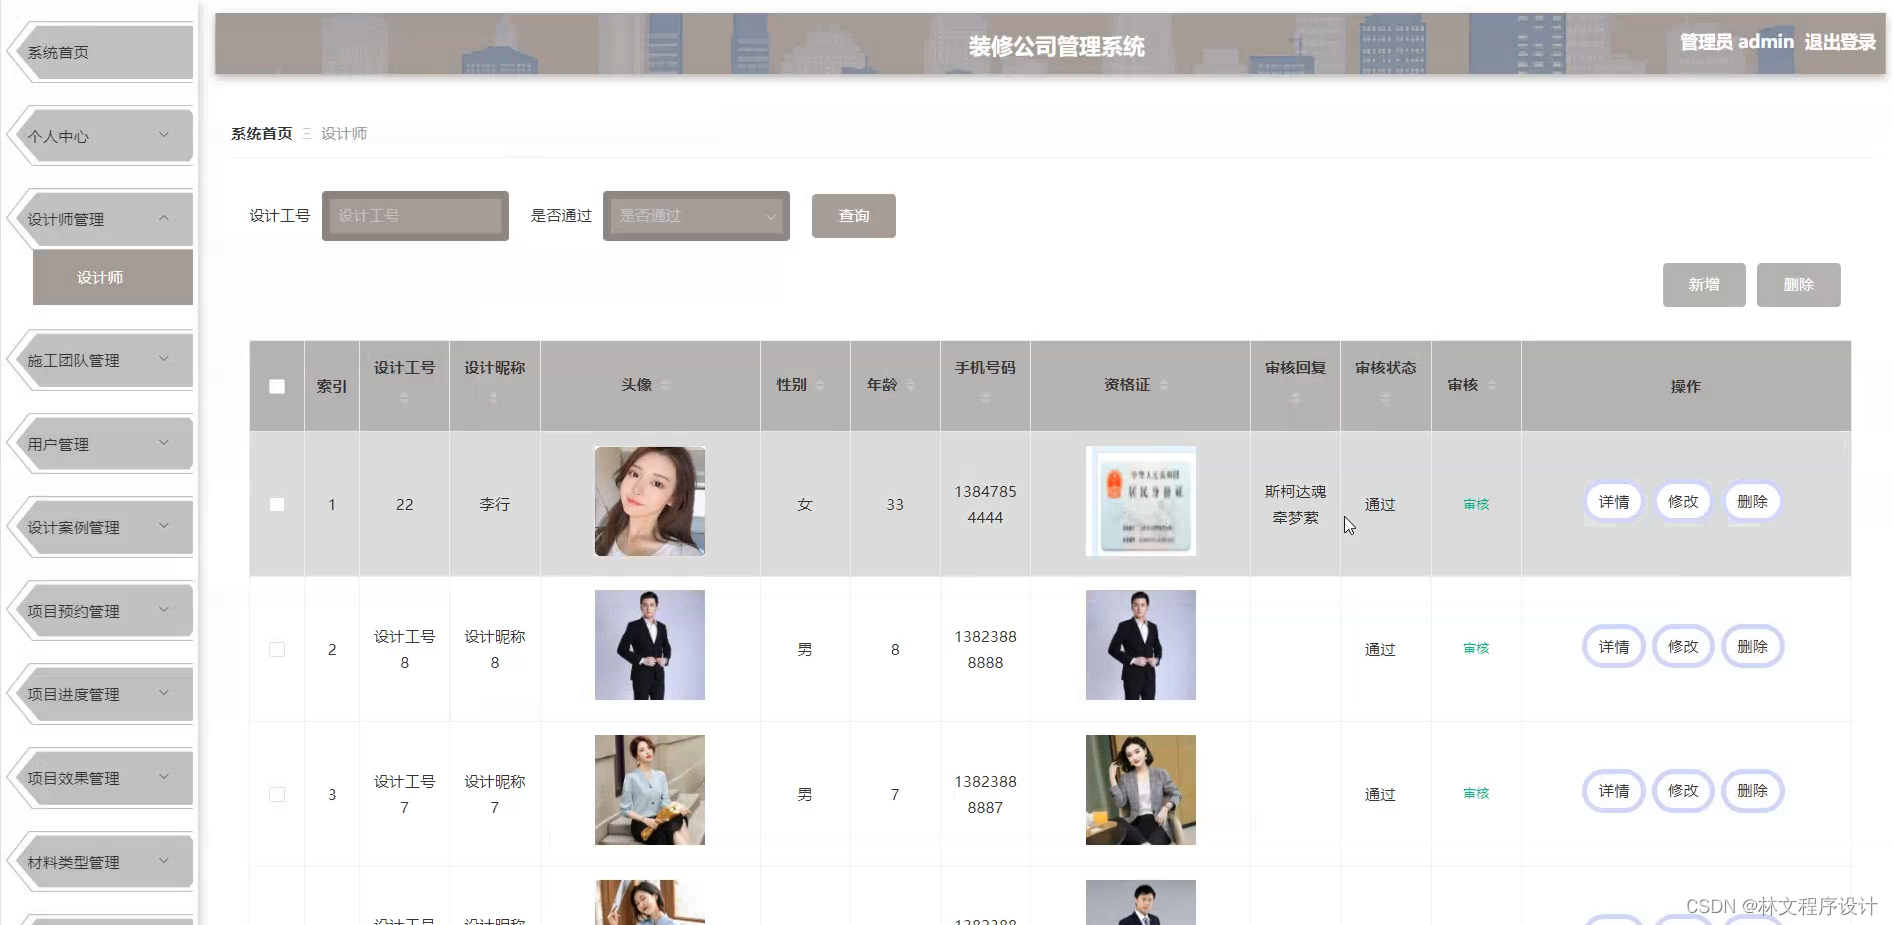Tick the select-all checkbox in header

[277, 386]
